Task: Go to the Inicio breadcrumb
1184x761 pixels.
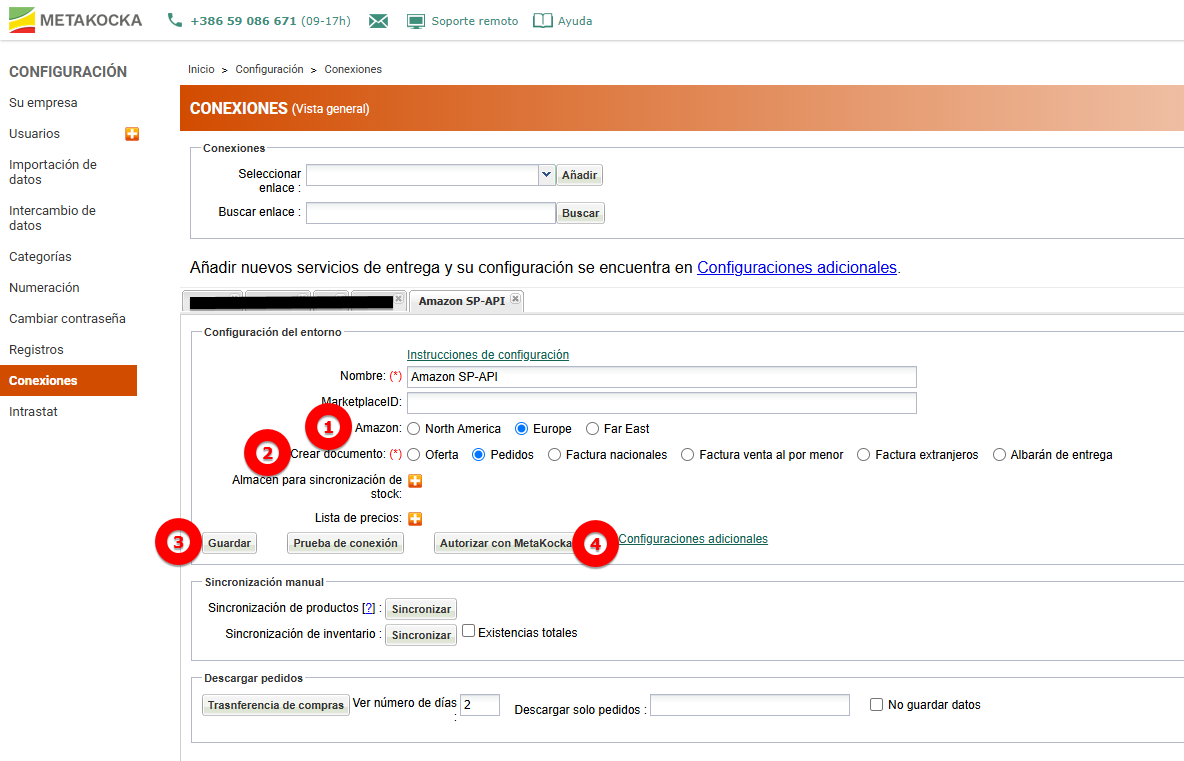Action: pyautogui.click(x=201, y=69)
